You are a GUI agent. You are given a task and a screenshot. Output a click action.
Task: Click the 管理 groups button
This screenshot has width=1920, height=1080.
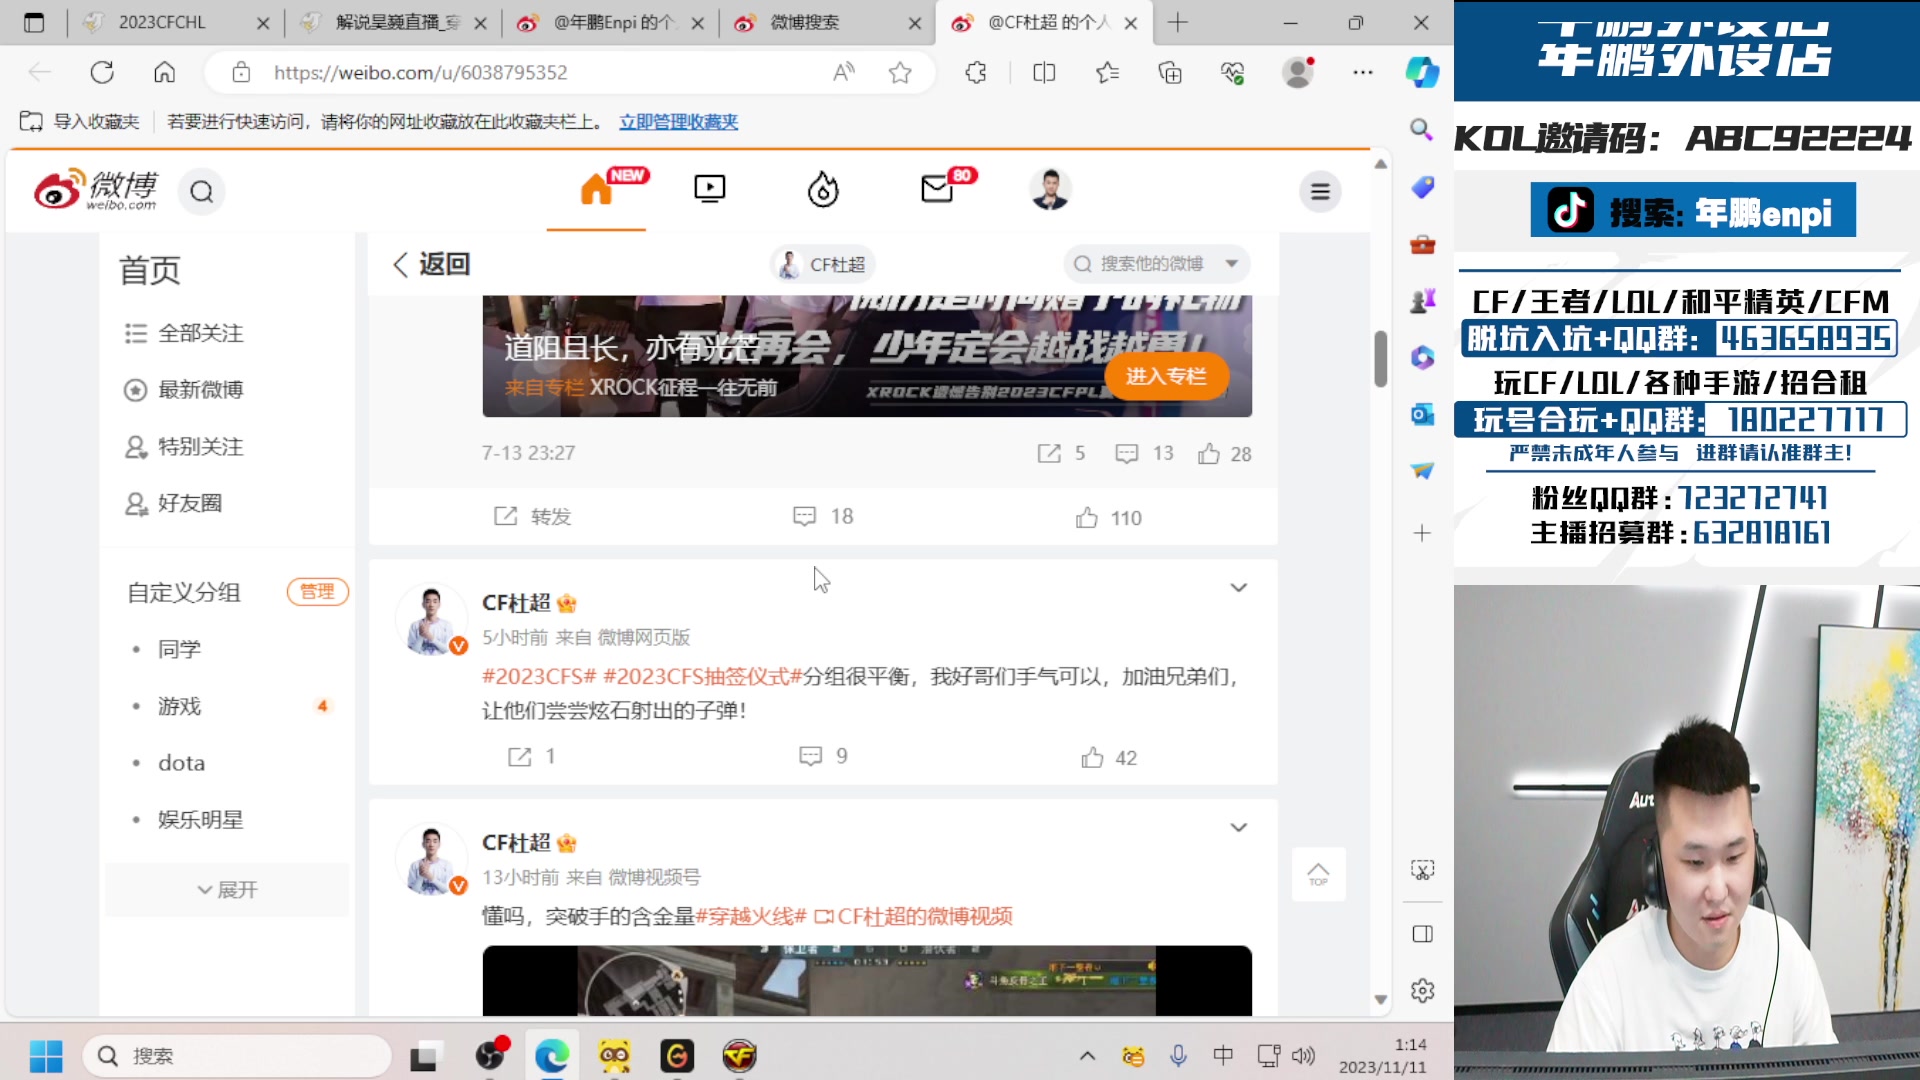pyautogui.click(x=317, y=592)
